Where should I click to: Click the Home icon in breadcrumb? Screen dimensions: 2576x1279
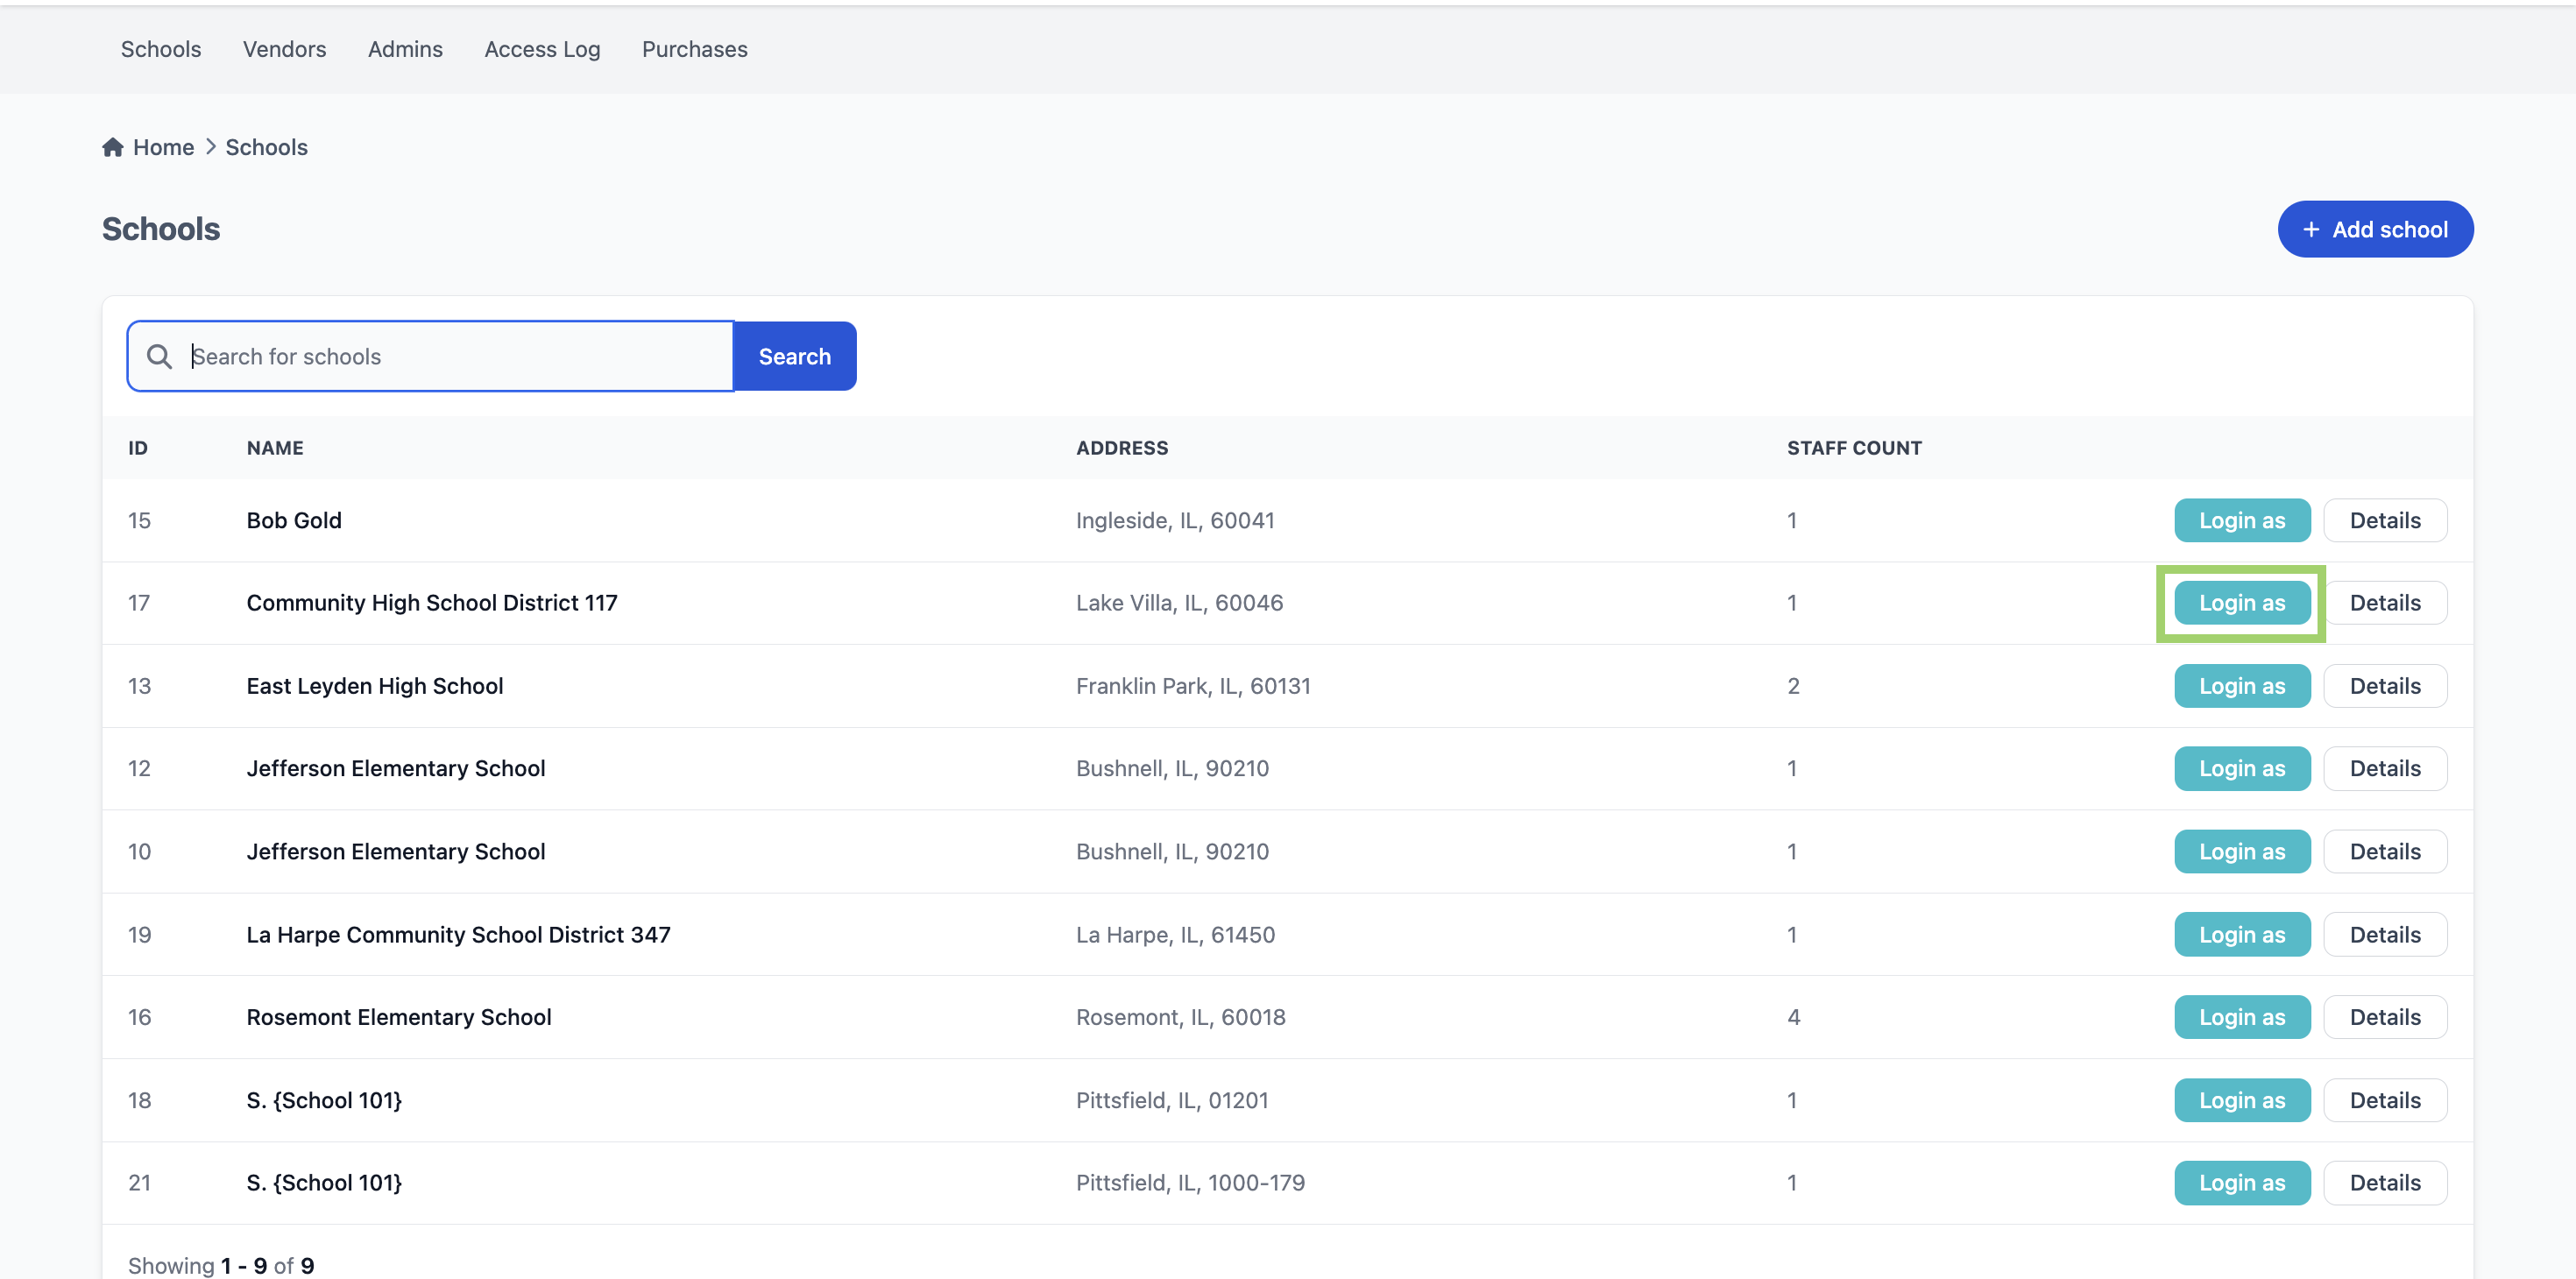(x=113, y=147)
